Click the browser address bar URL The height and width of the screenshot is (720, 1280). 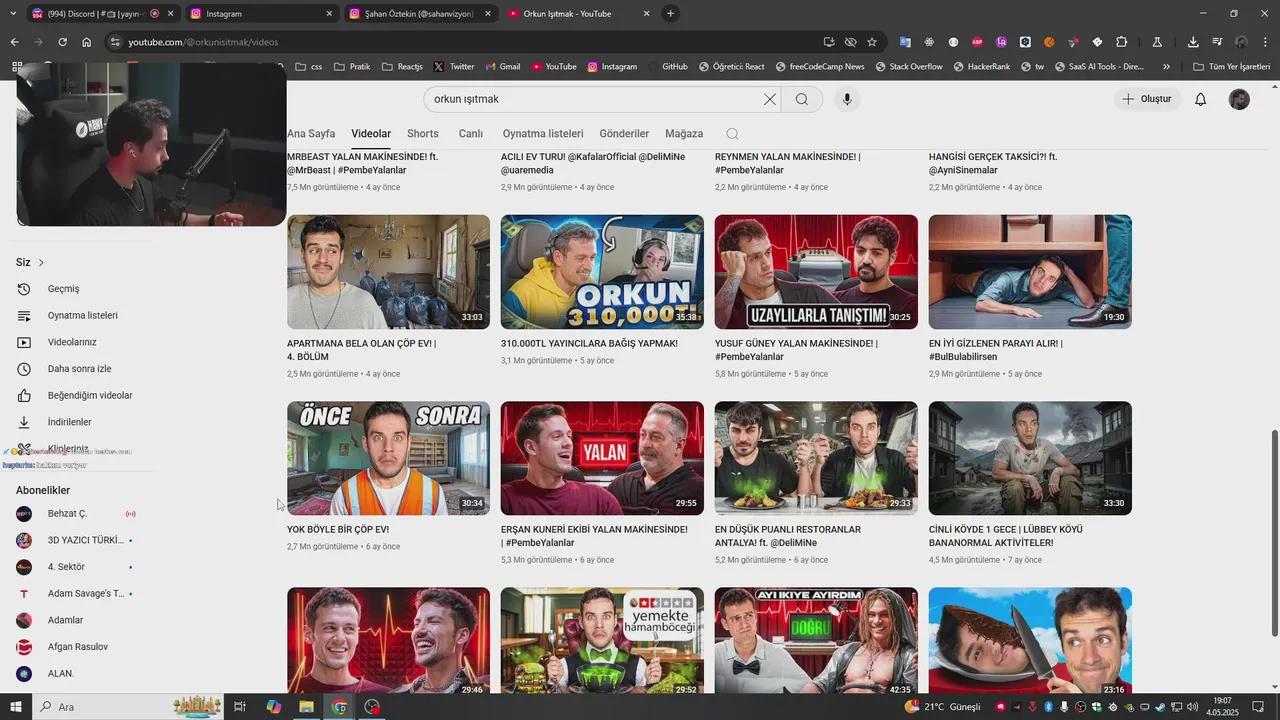click(203, 42)
